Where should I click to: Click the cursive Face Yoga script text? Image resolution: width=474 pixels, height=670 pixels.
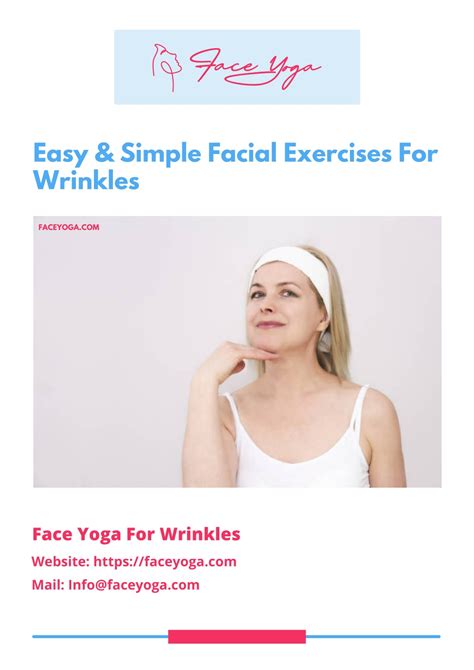pos(255,68)
